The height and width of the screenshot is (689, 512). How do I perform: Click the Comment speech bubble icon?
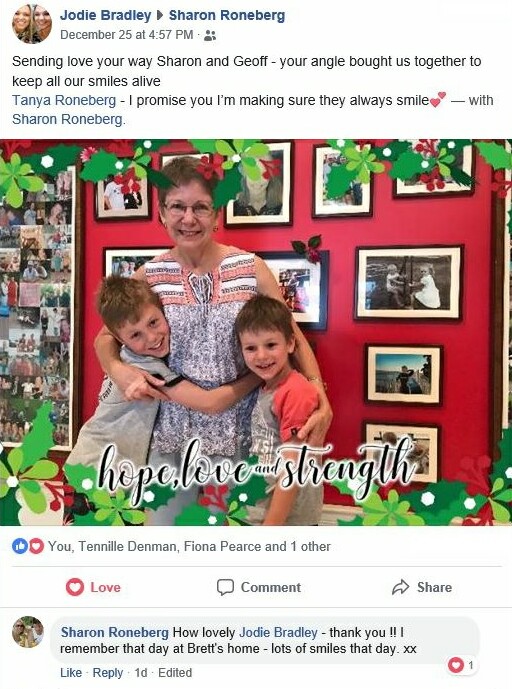coord(225,587)
